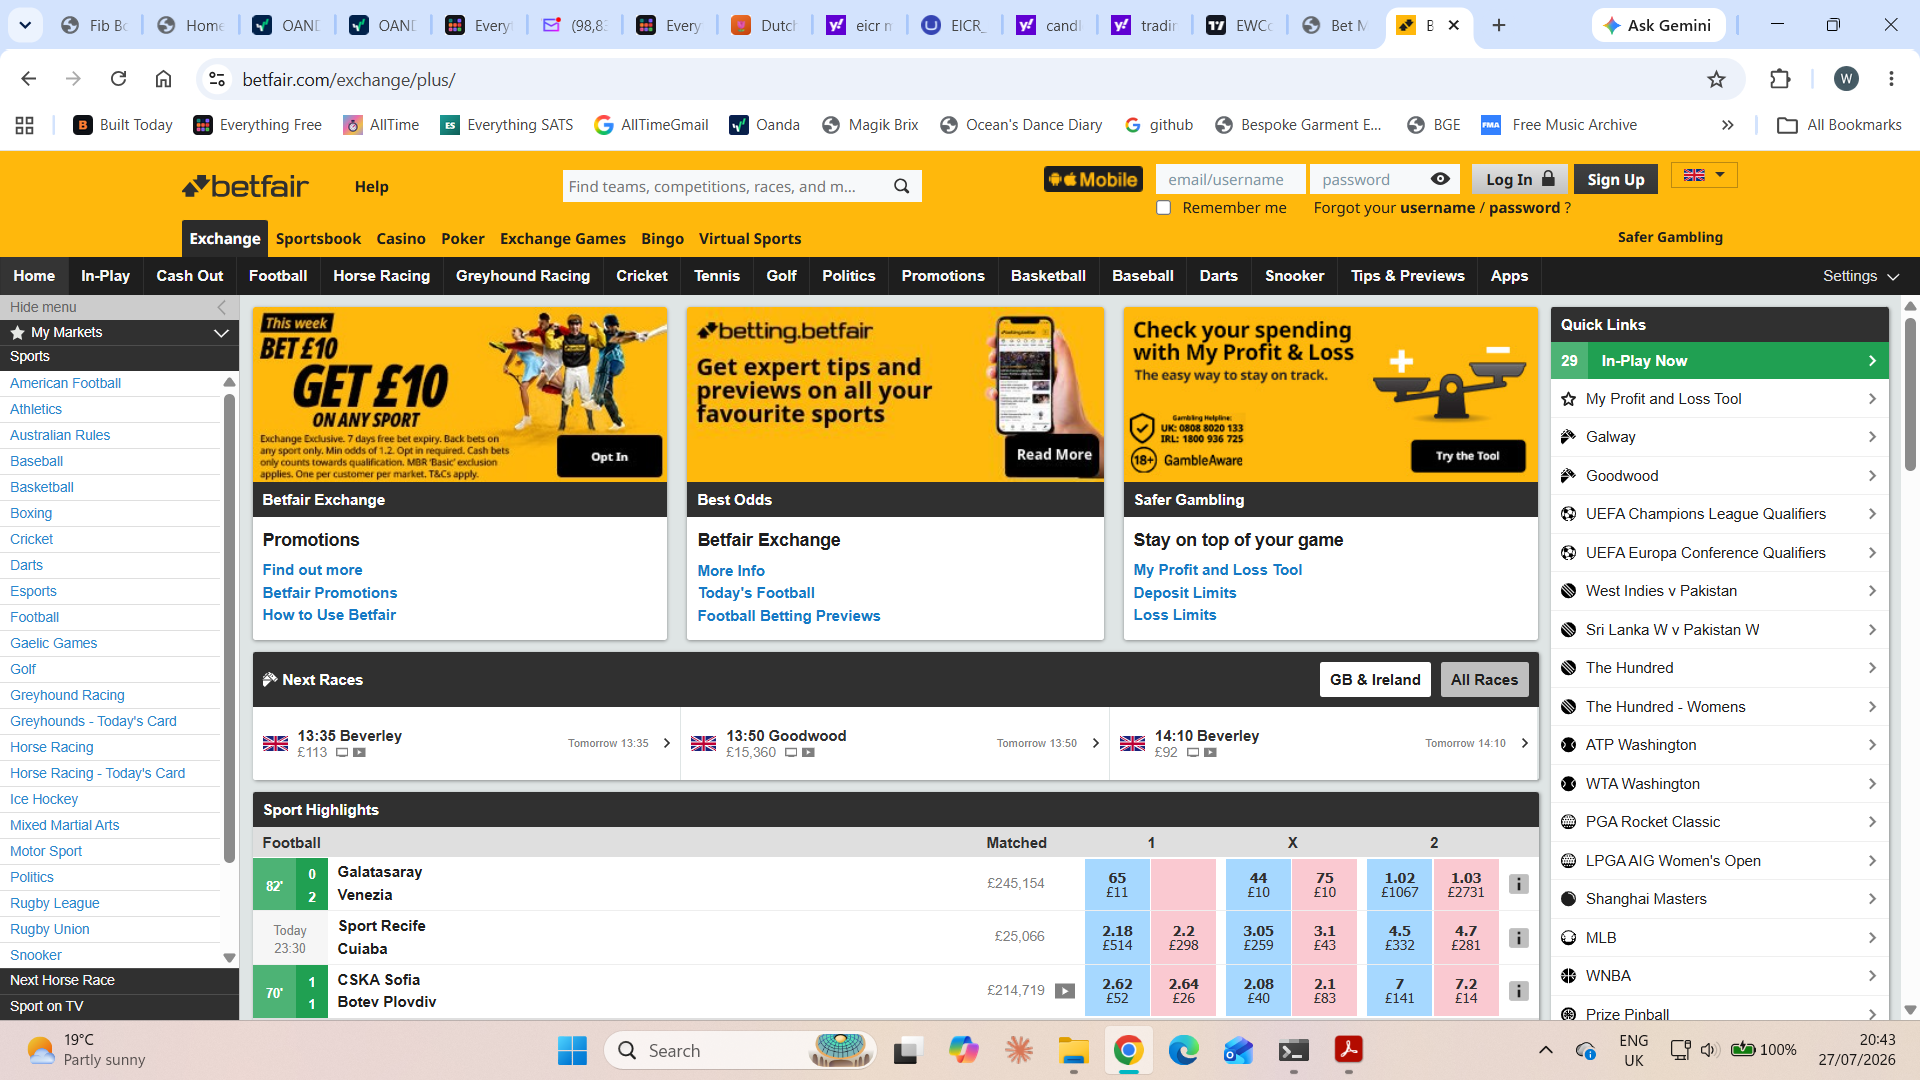Open Chrome tab search dropdown
The height and width of the screenshot is (1080, 1920).
[25, 25]
